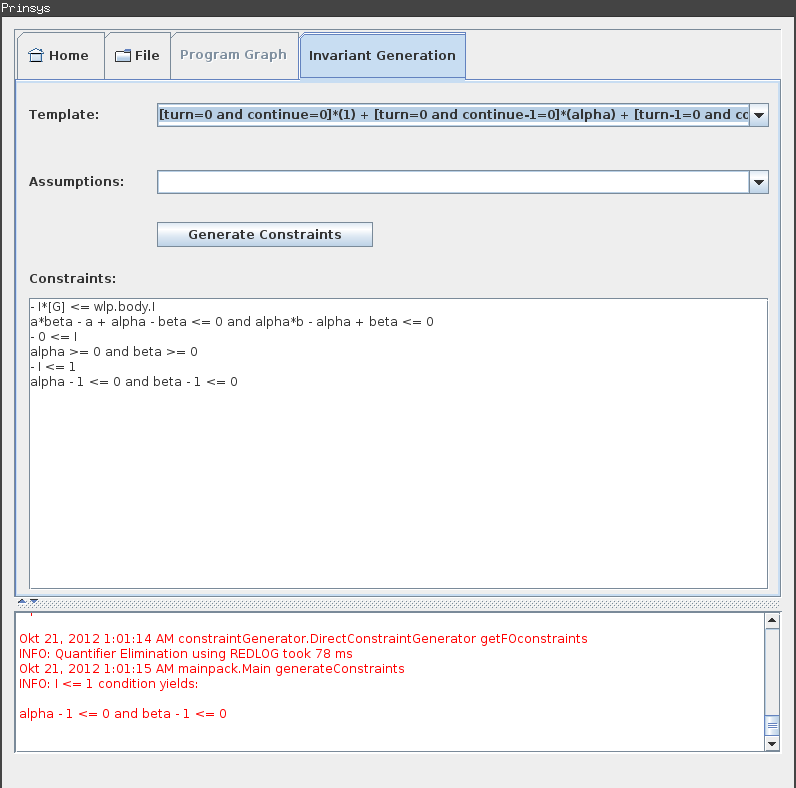The image size is (796, 788).
Task: Expand the Template dropdown arrow
Action: click(x=759, y=115)
